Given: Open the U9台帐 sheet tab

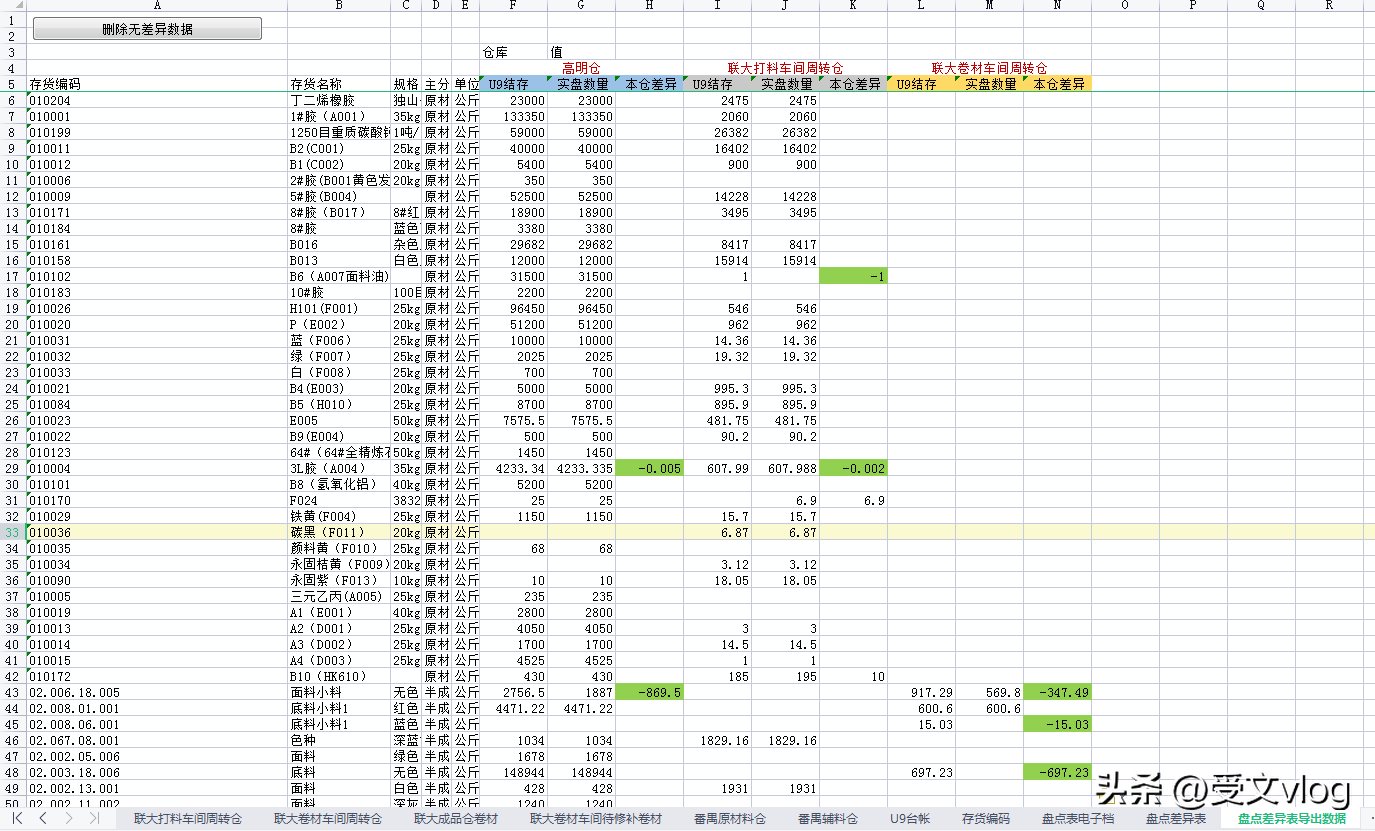Looking at the screenshot, I should coord(910,818).
